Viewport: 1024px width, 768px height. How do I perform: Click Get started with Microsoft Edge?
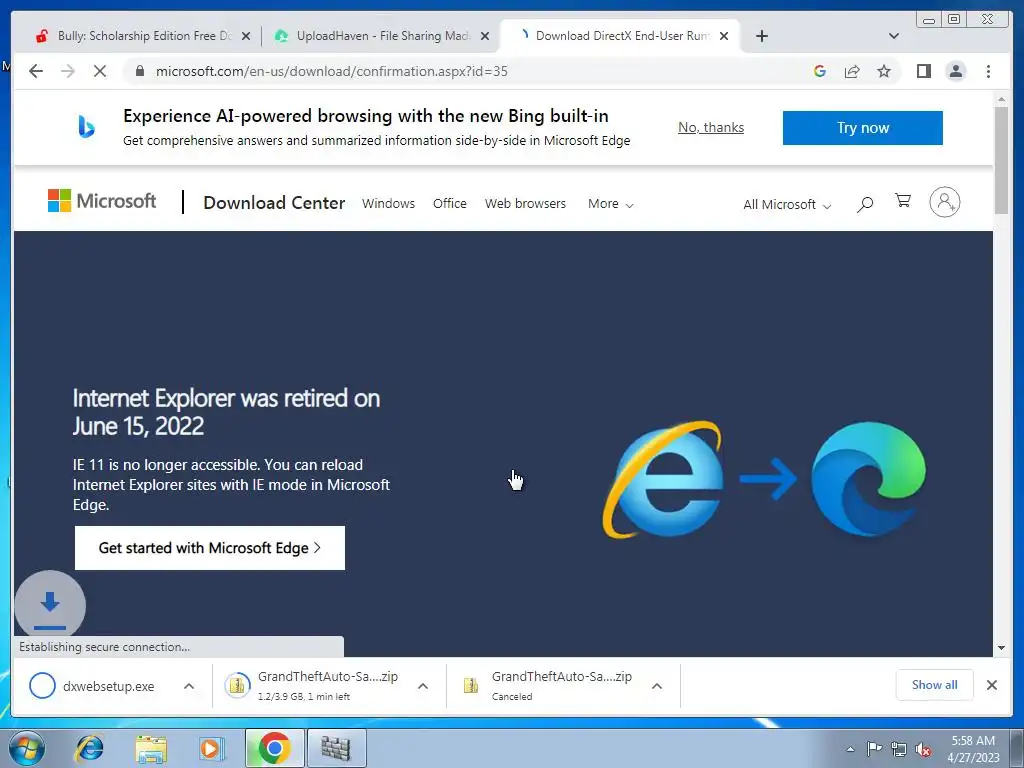(210, 548)
